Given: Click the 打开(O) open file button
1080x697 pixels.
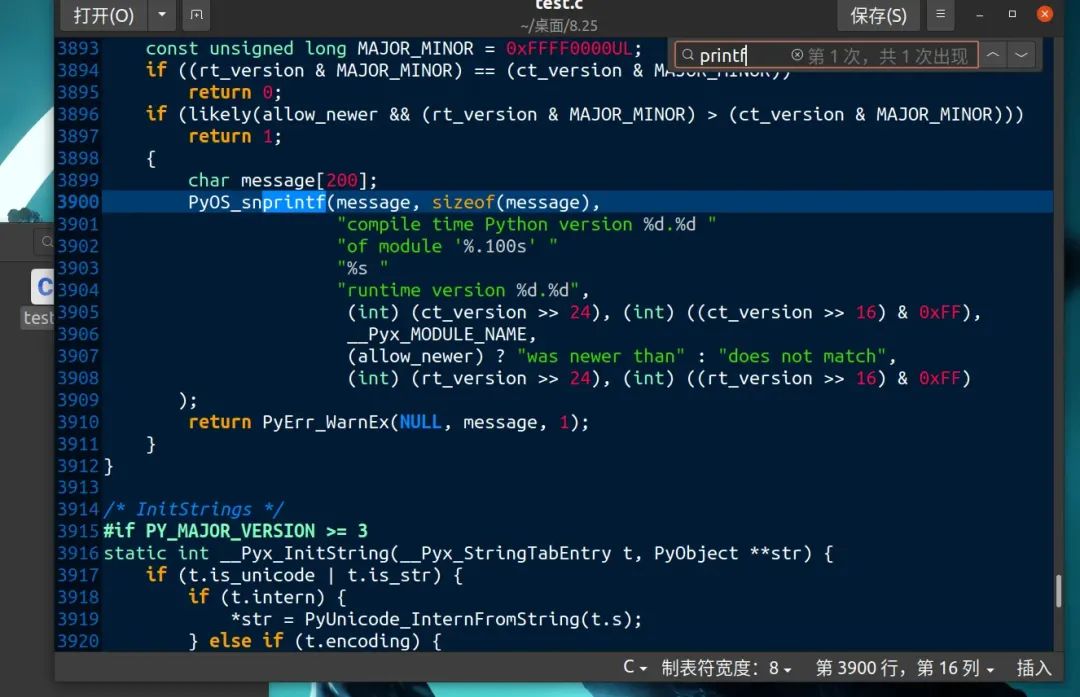Looking at the screenshot, I should pos(104,14).
